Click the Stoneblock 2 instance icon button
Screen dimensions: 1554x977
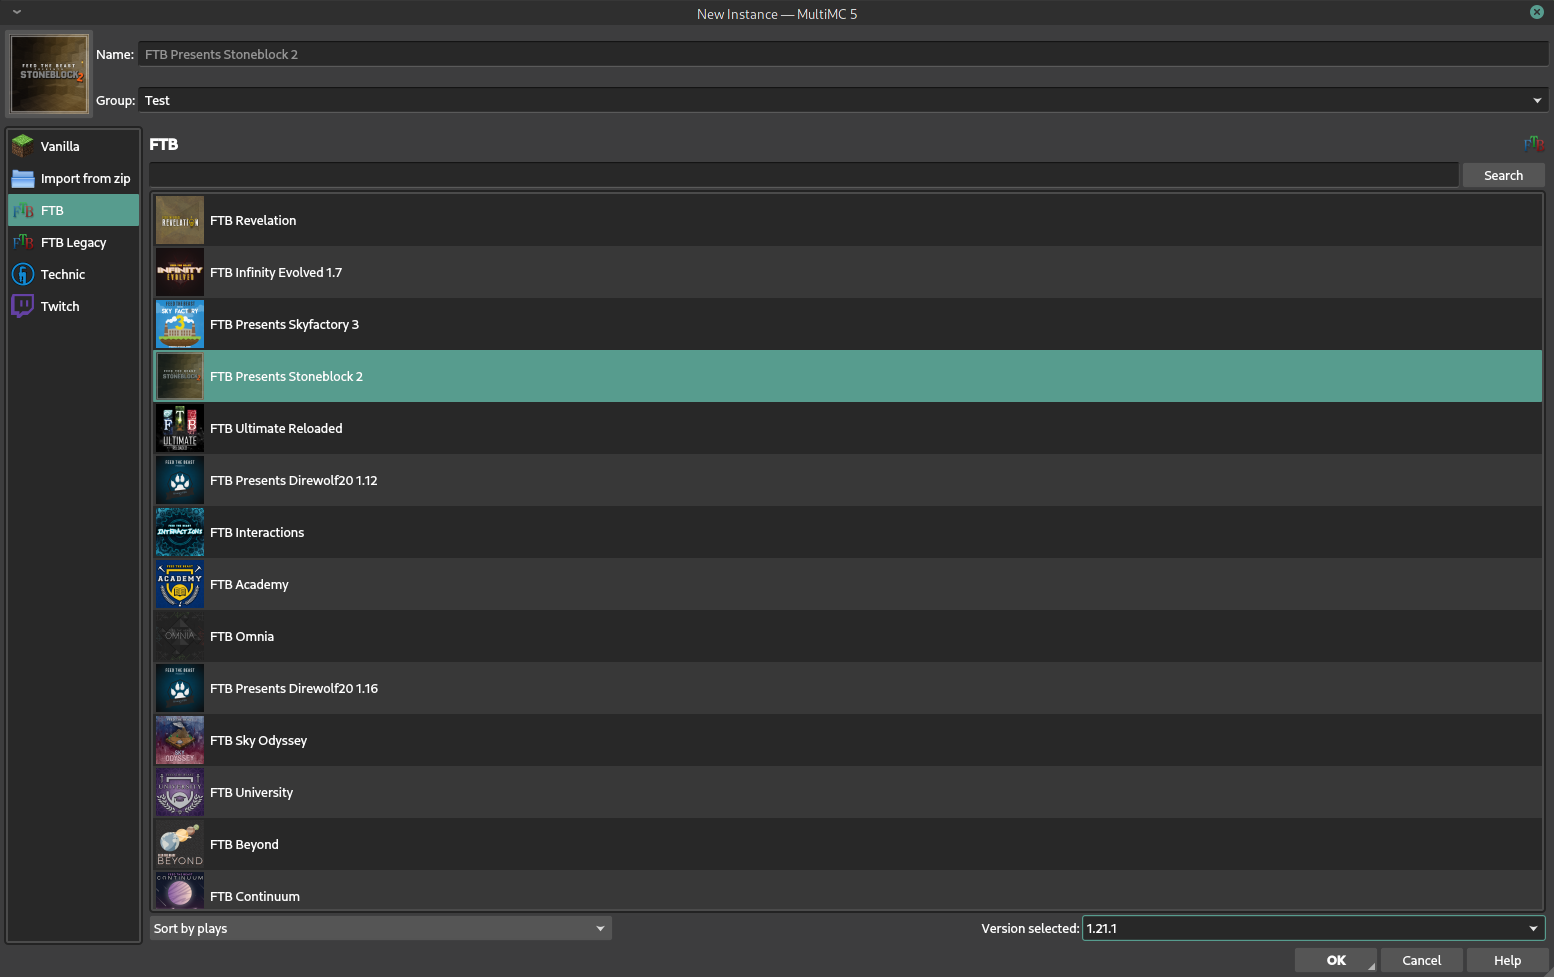pos(49,74)
